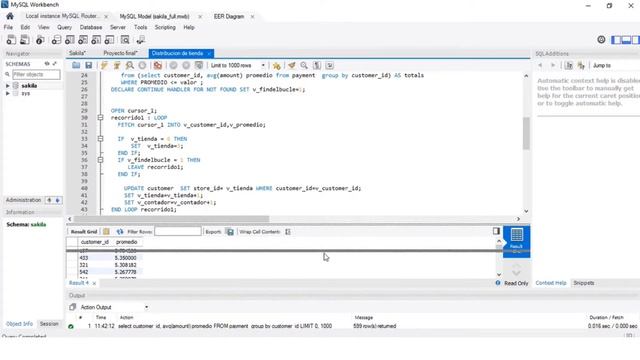Collapse the IF fold marker at line 33
The image size is (640, 360).
[100, 139]
